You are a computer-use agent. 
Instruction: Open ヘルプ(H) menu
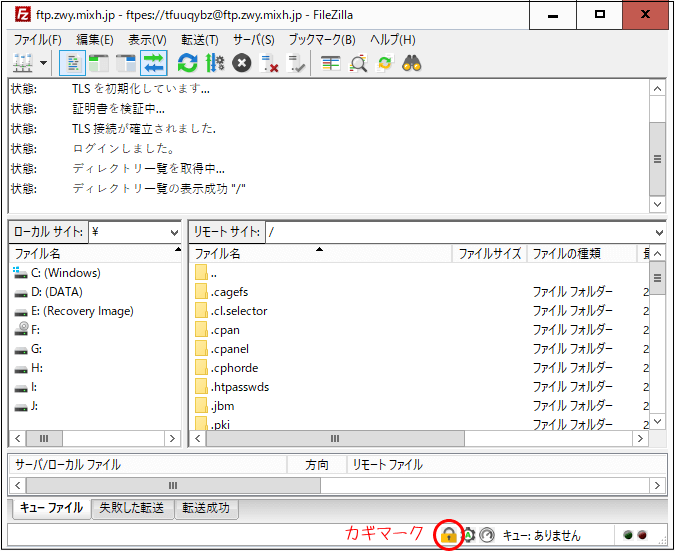tap(393, 40)
